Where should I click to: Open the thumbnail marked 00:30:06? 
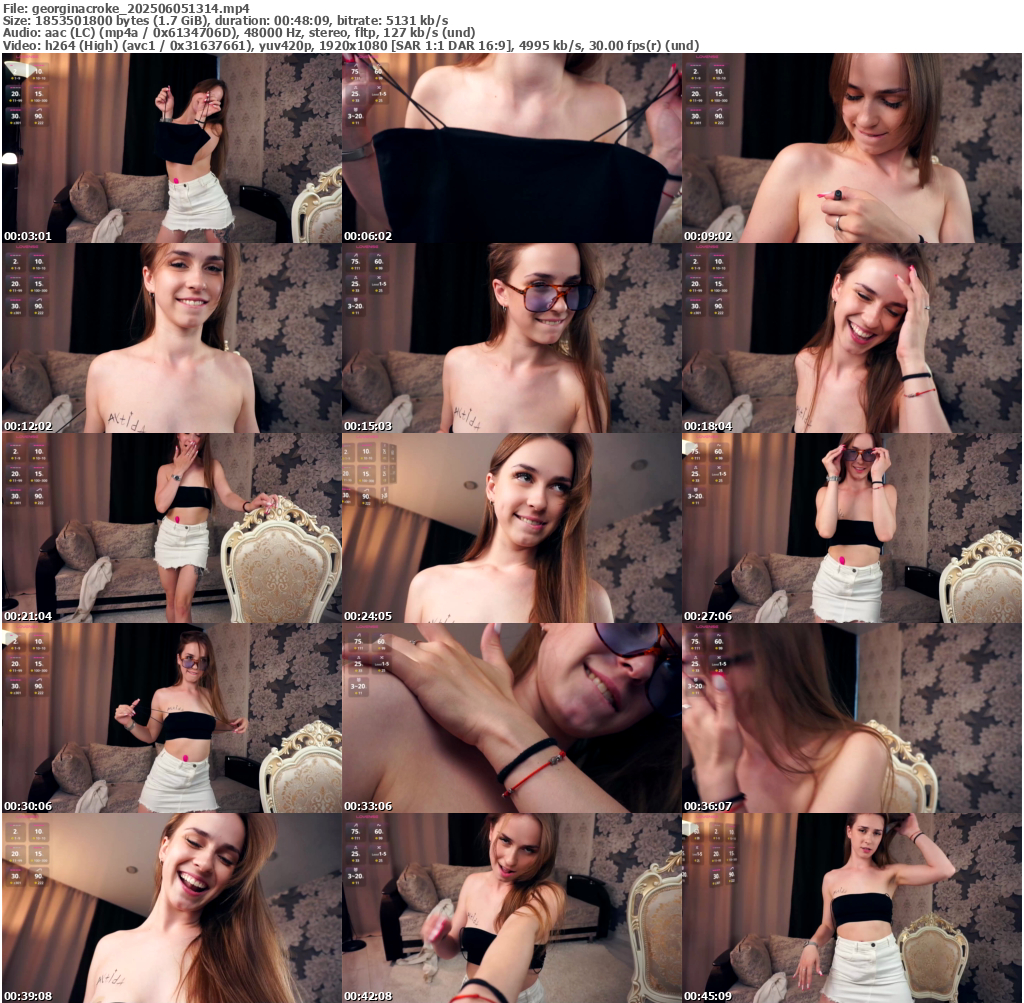pos(171,718)
